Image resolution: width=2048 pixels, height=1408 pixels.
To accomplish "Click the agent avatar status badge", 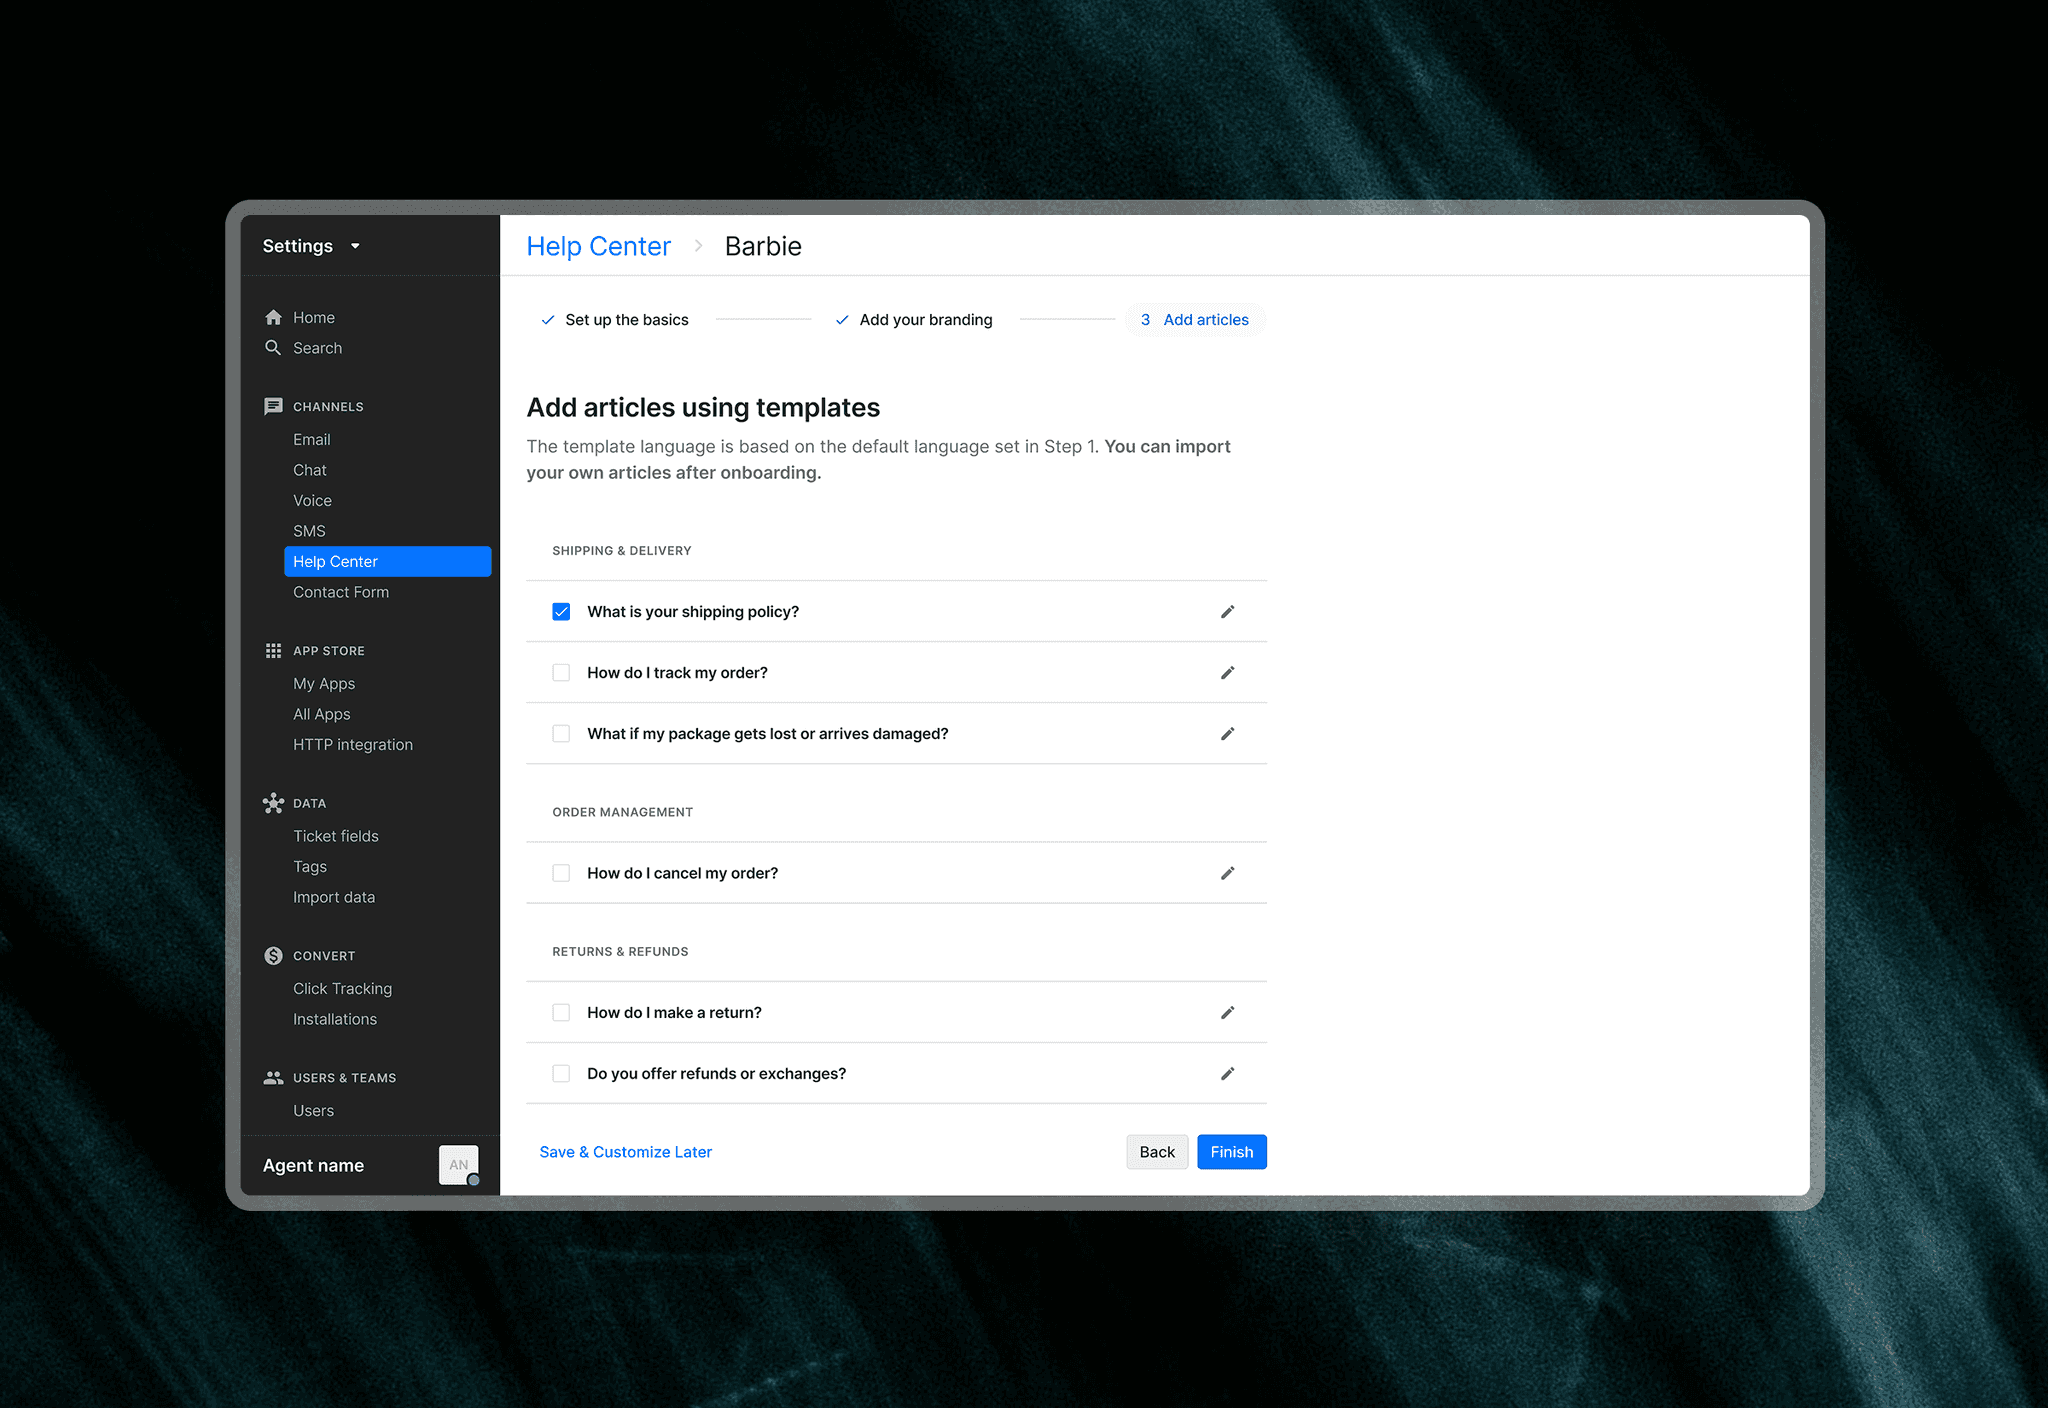I will coord(473,1180).
